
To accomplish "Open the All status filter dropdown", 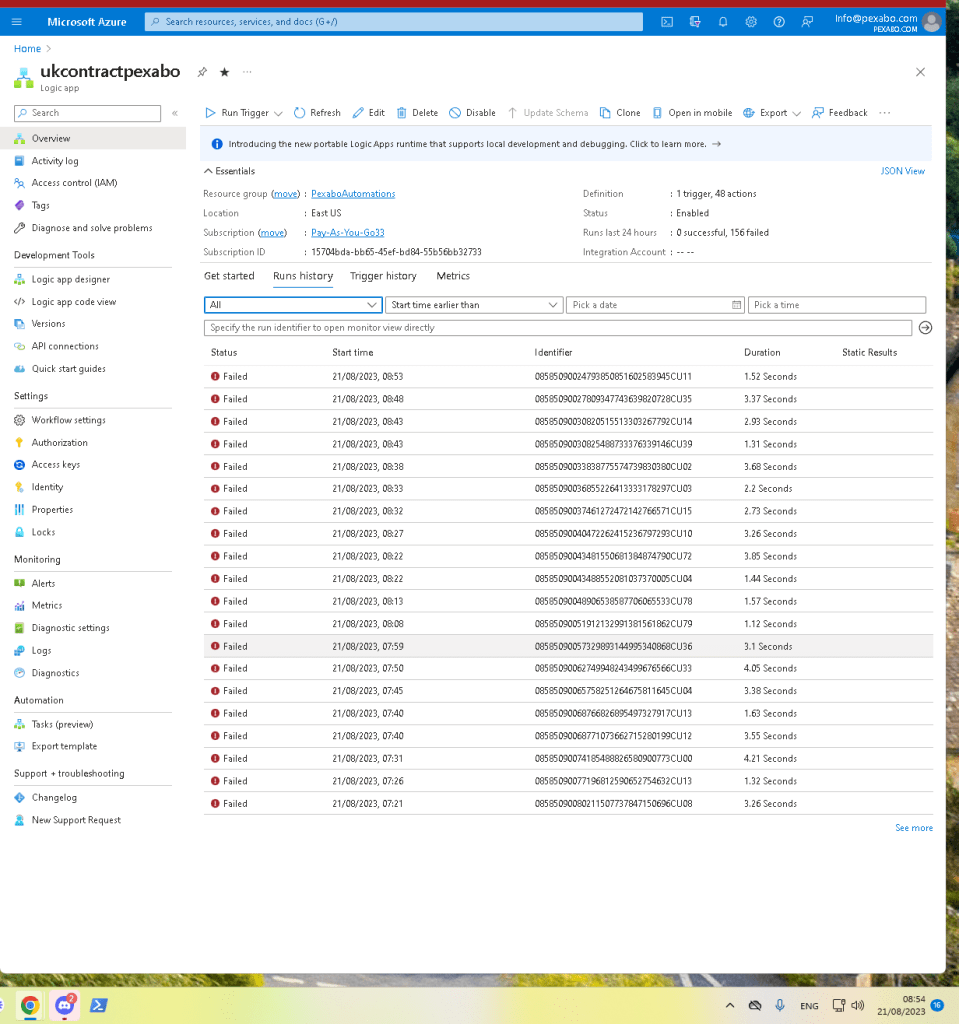I will pos(293,305).
